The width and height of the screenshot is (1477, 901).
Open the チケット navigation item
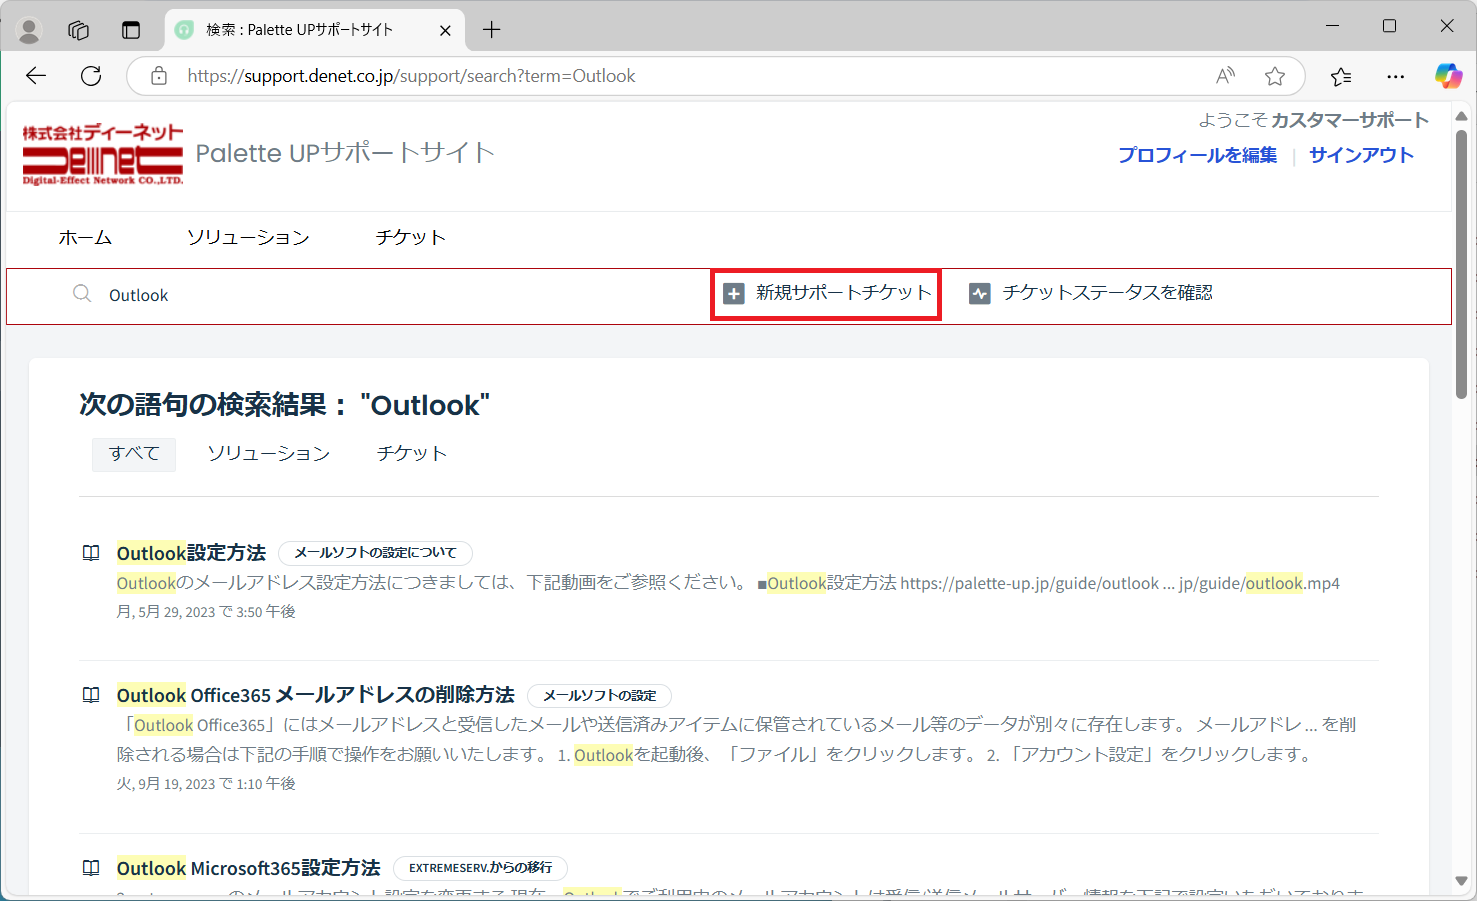(x=410, y=237)
